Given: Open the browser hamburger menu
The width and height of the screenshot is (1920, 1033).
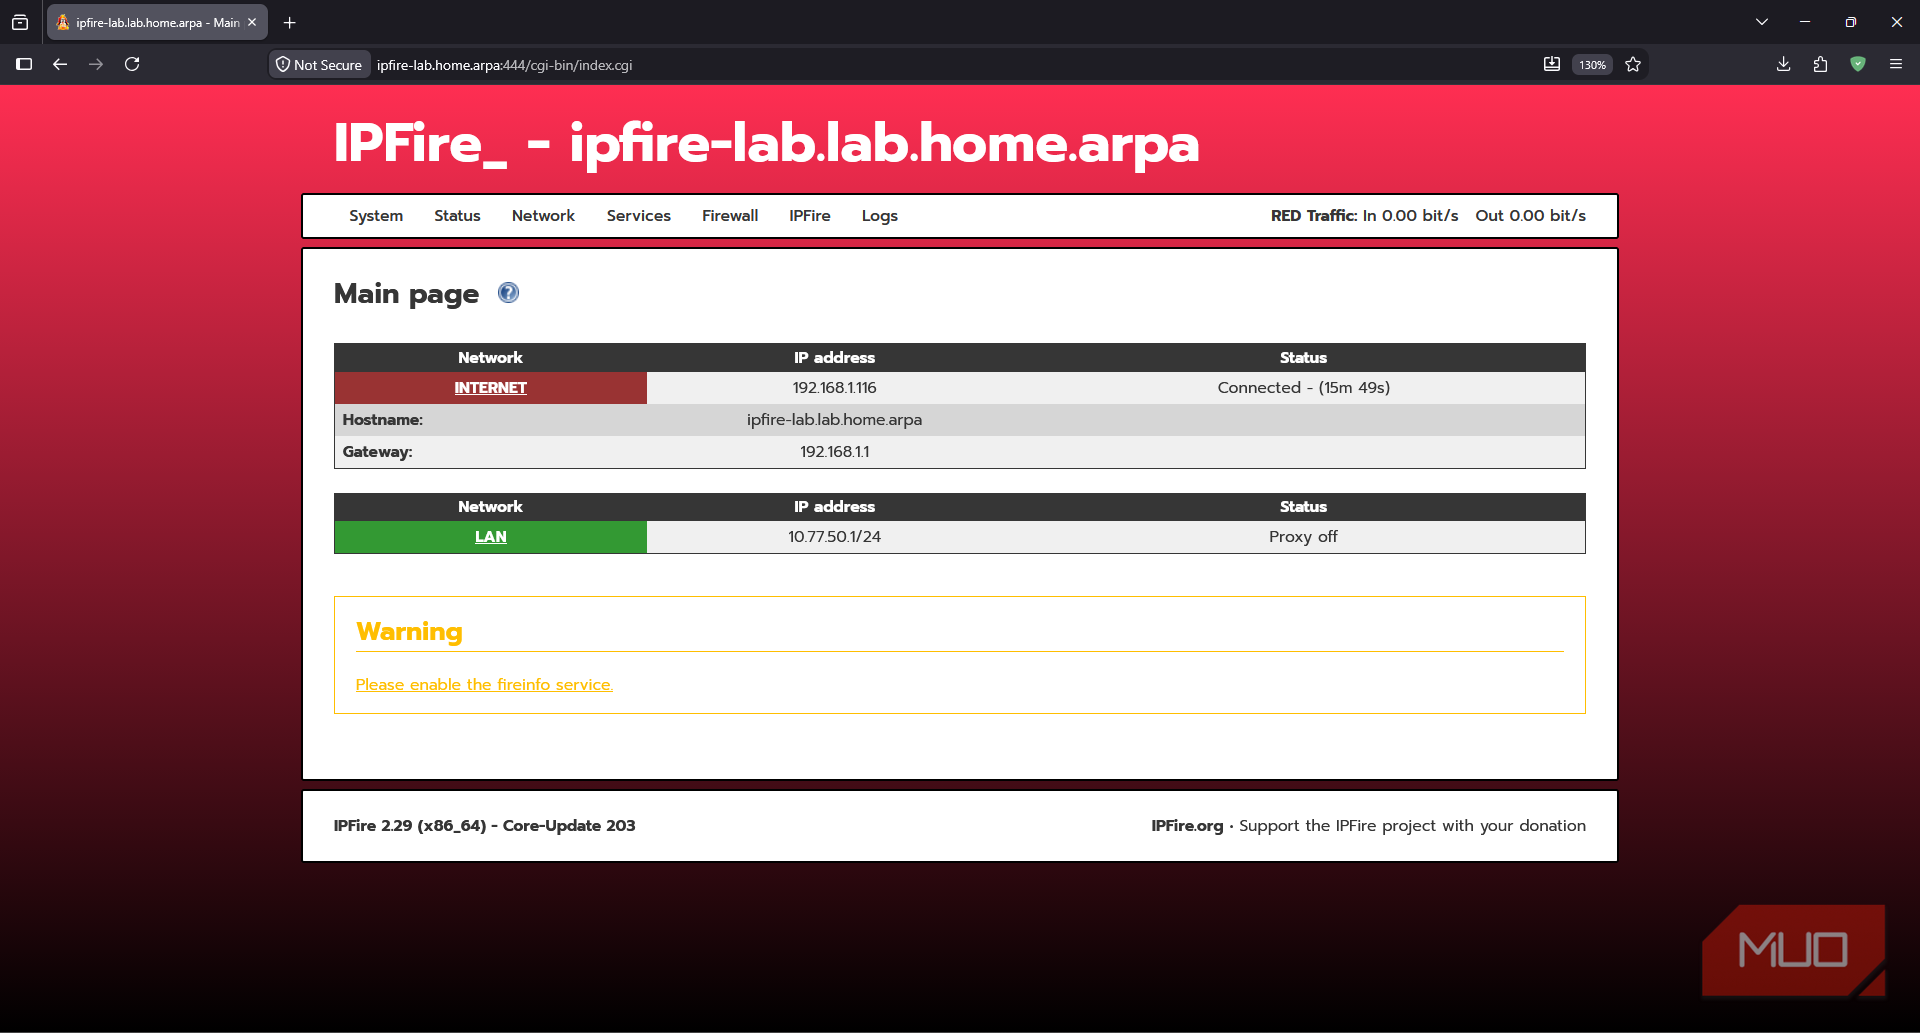Looking at the screenshot, I should 1895,64.
